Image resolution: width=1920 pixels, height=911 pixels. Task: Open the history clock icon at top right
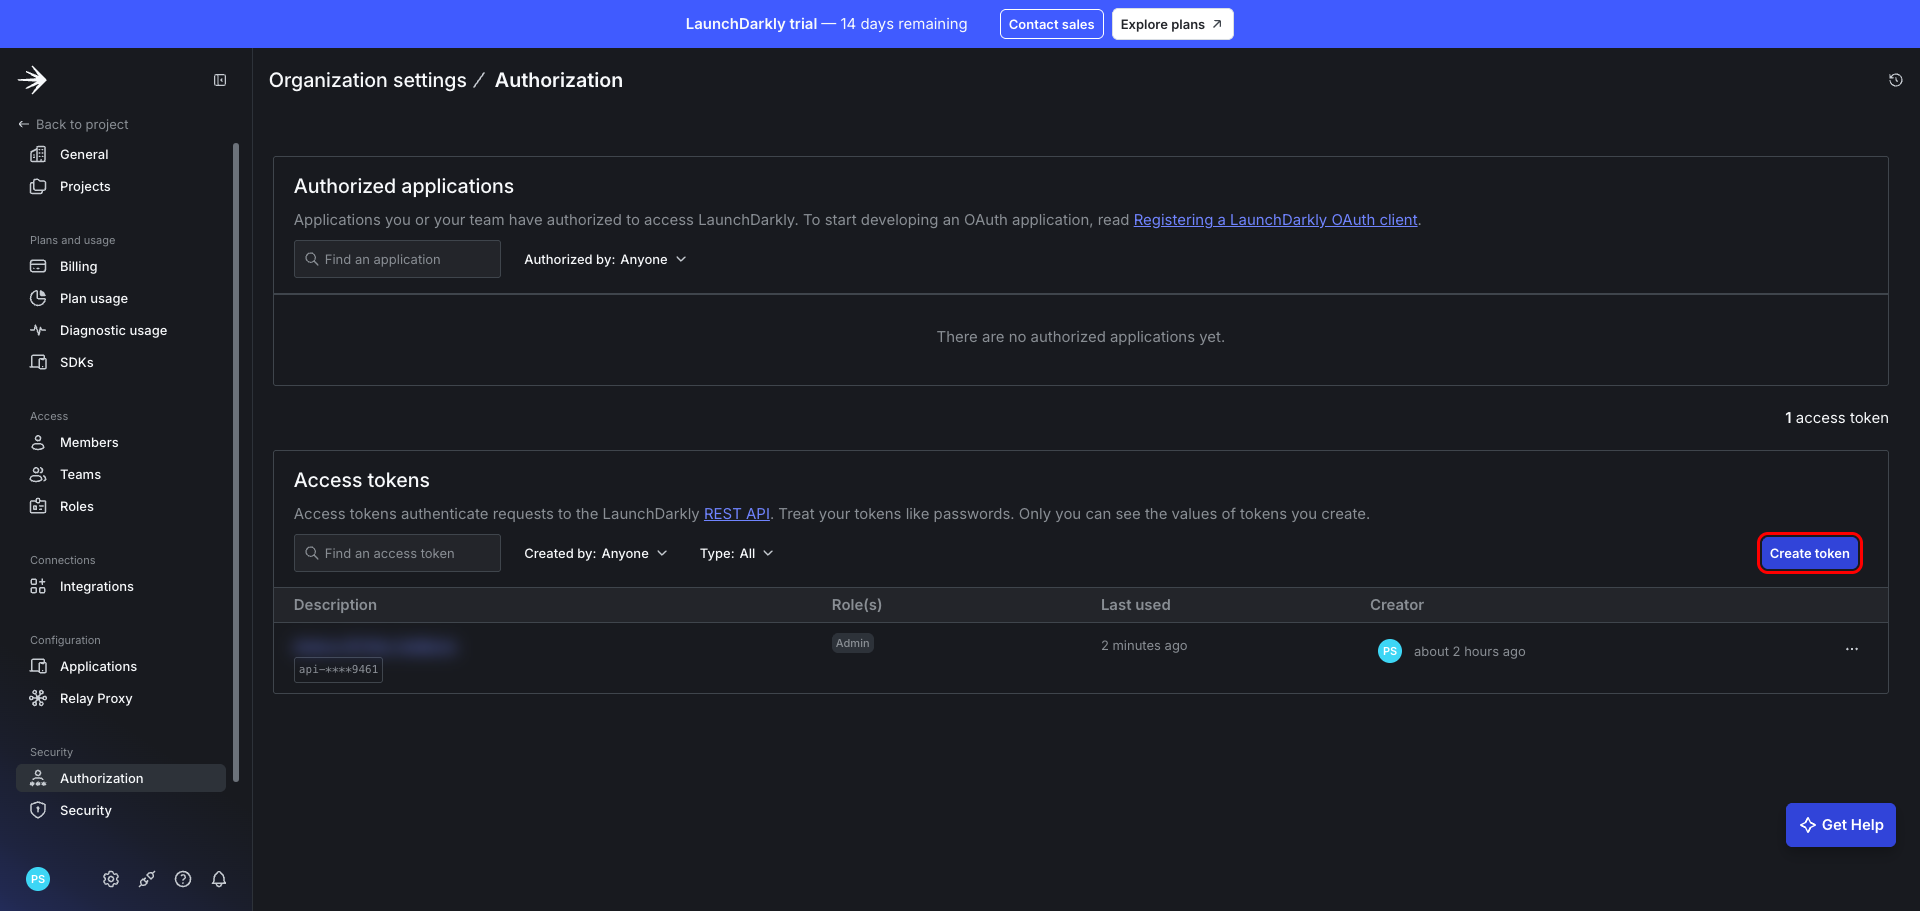tap(1895, 80)
